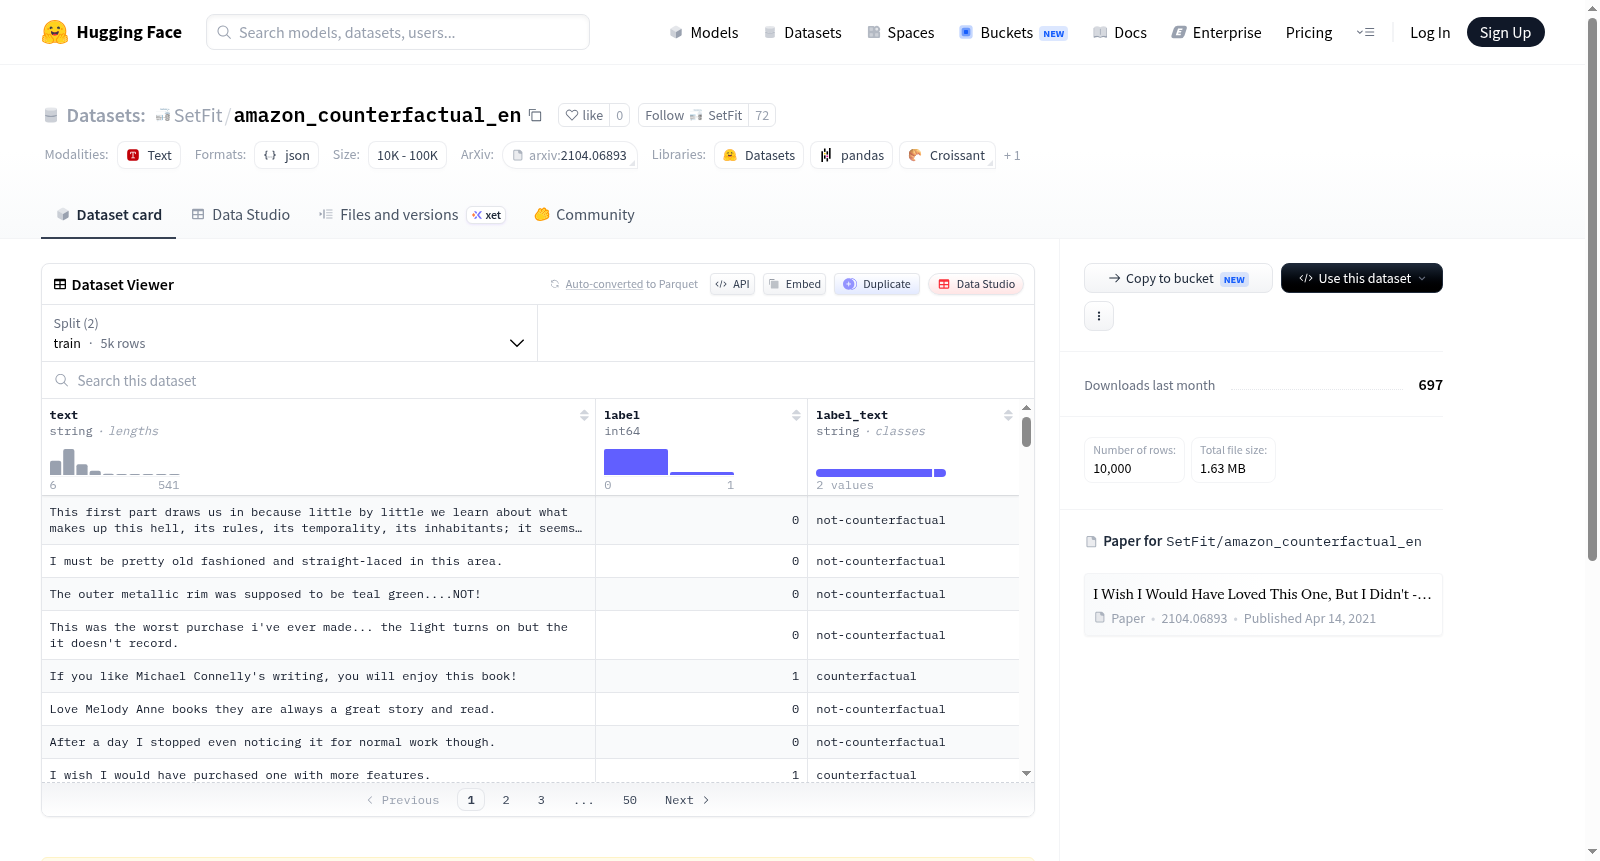Click the size tag 10K - 100K
Image resolution: width=1600 pixels, height=861 pixels.
click(x=407, y=155)
